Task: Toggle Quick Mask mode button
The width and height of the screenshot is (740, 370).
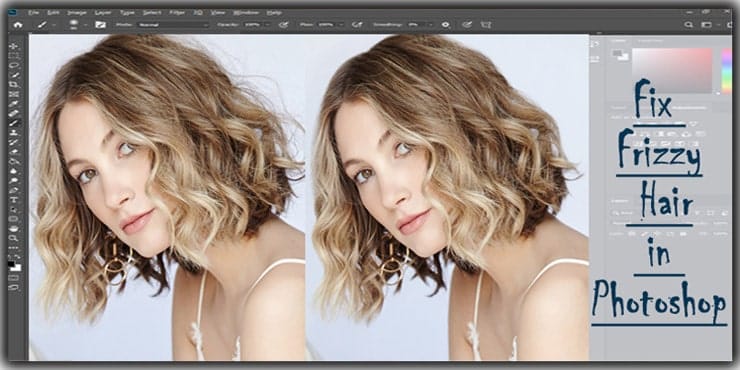Action: tap(13, 277)
